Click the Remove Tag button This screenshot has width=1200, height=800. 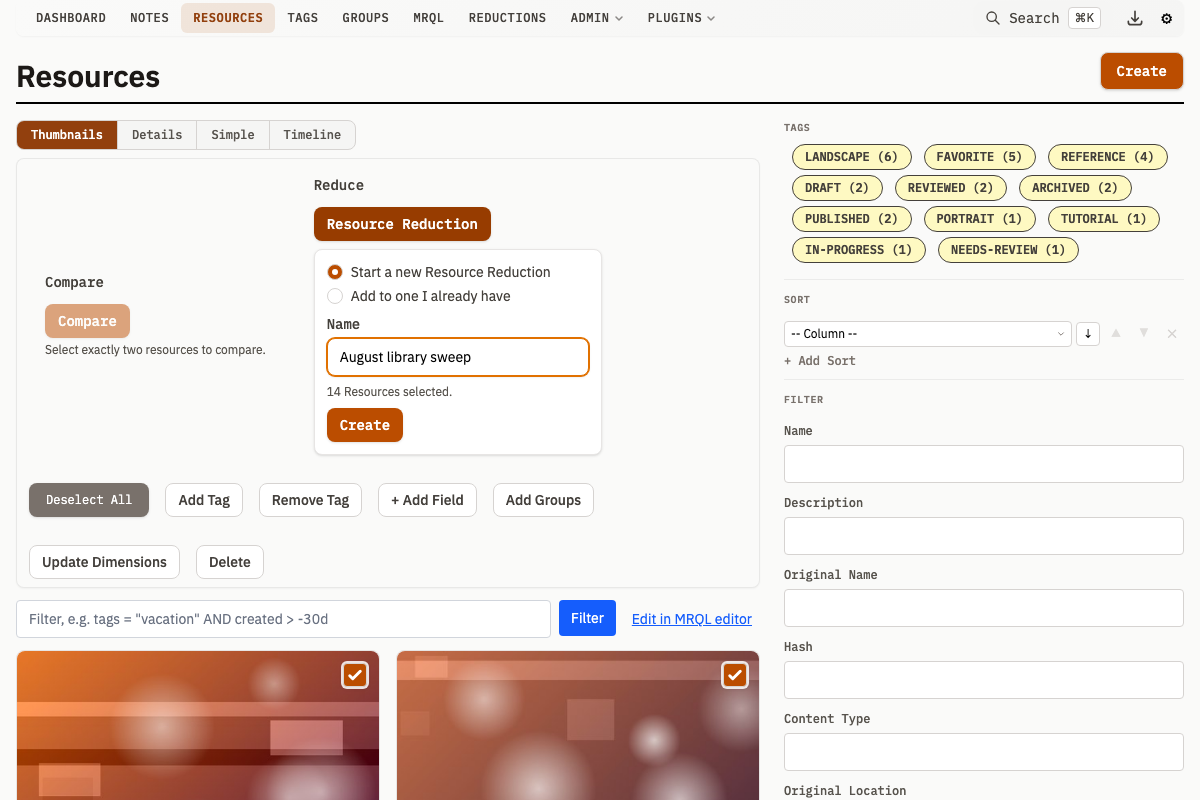pyautogui.click(x=310, y=500)
